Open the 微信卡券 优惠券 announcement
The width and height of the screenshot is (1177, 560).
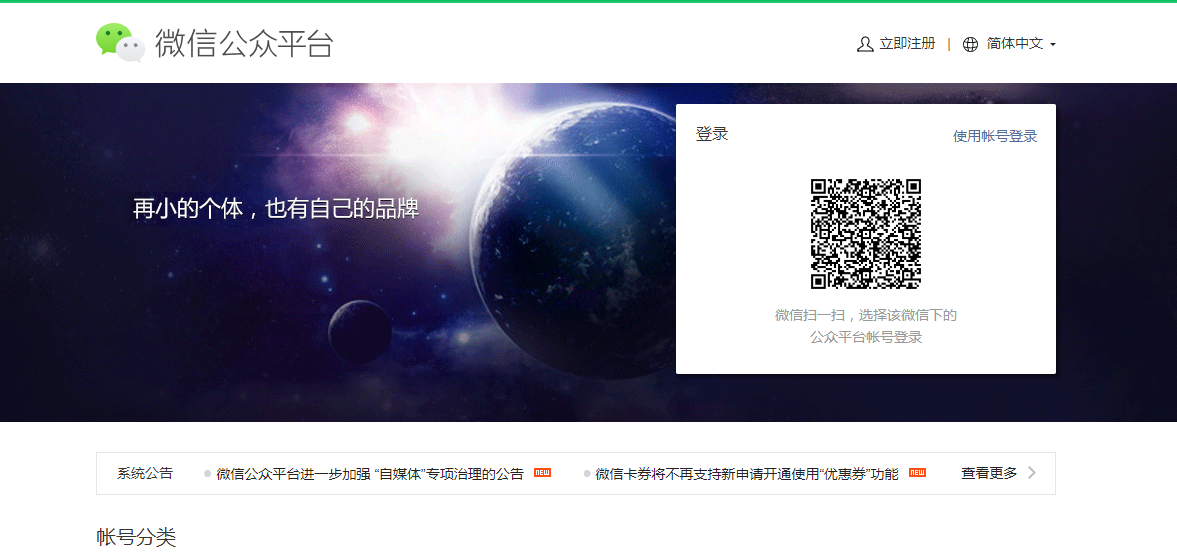[x=747, y=474]
